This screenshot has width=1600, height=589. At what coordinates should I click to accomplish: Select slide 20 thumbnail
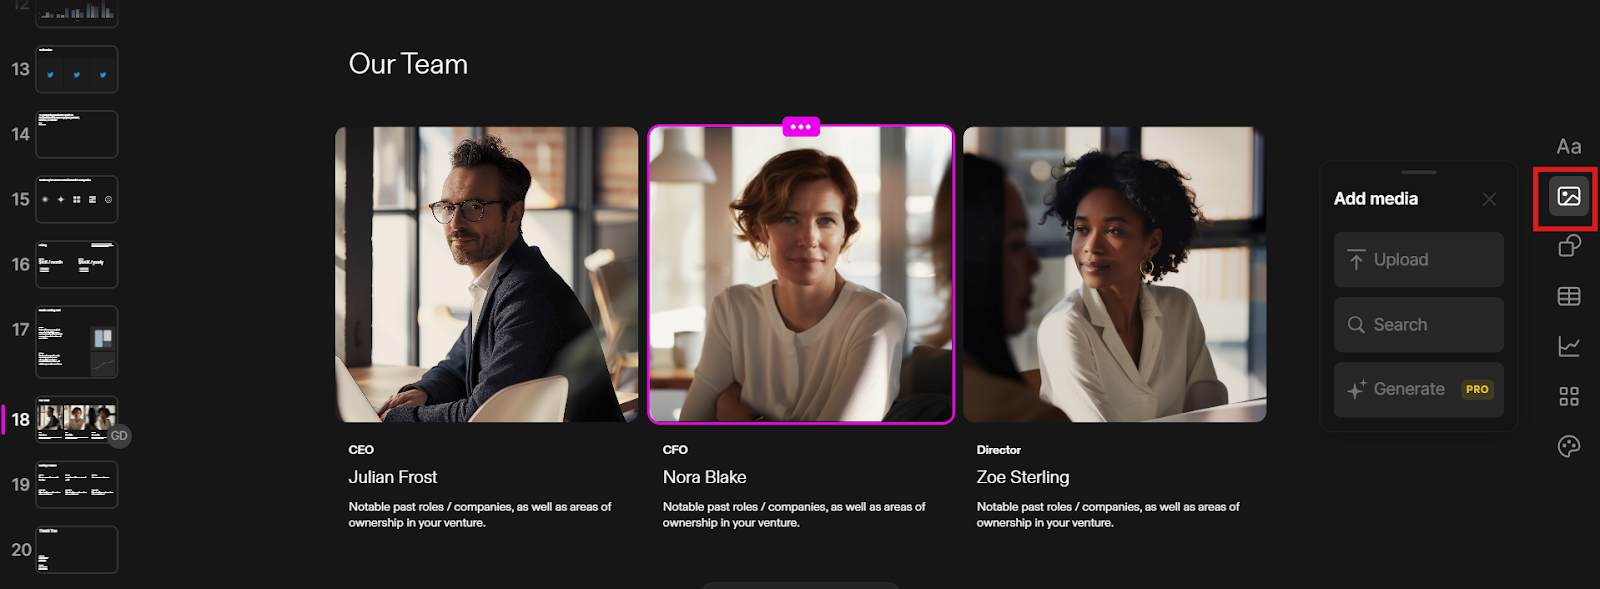pyautogui.click(x=77, y=550)
